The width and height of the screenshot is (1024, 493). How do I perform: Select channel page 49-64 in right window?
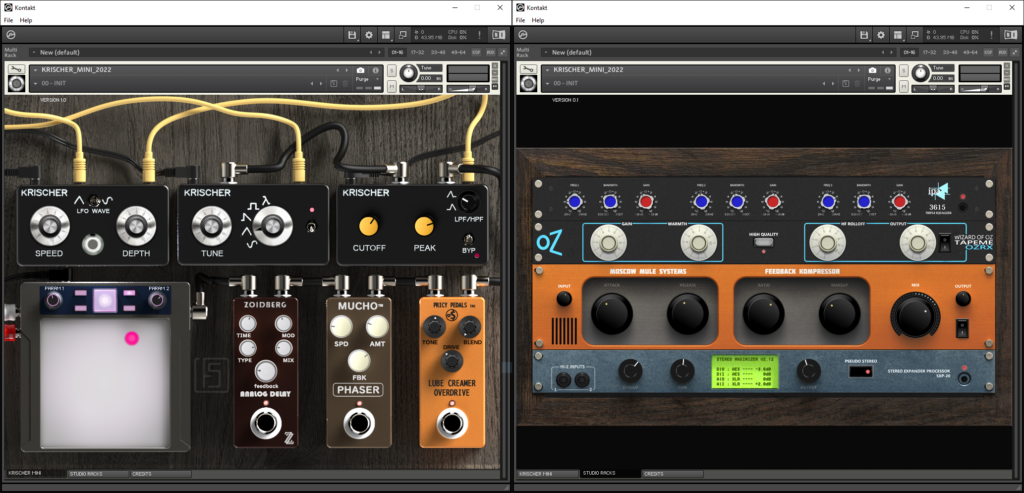(970, 52)
